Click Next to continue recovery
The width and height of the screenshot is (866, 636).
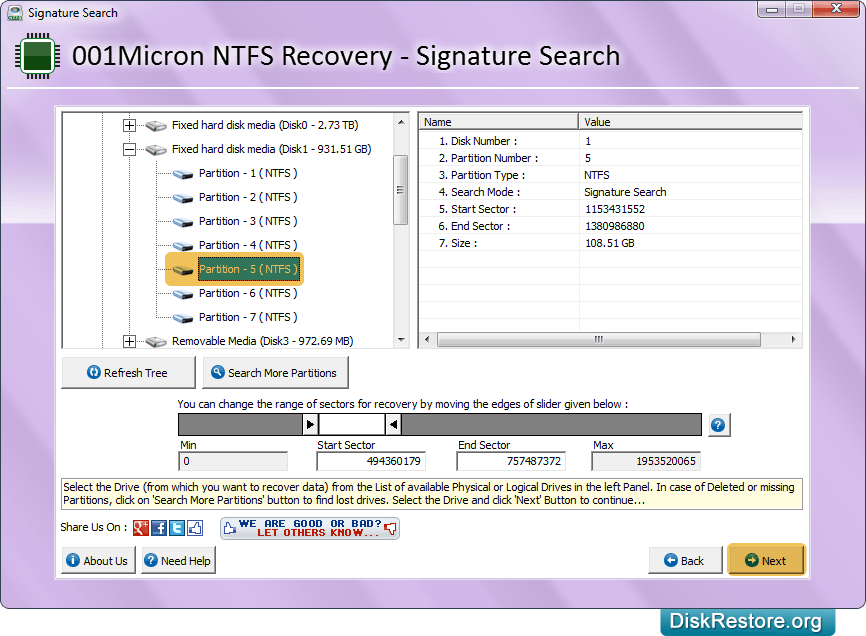coord(766,560)
